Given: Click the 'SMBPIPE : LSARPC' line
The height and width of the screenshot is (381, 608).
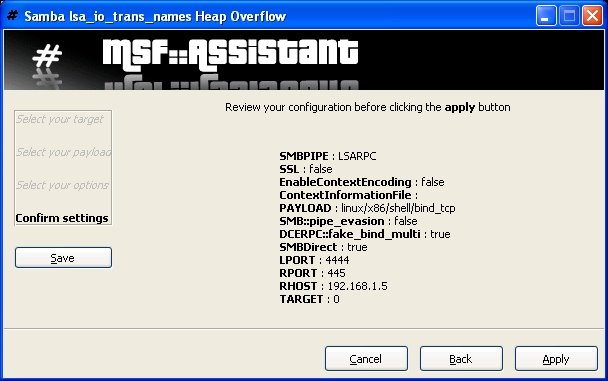Looking at the screenshot, I should tap(328, 156).
